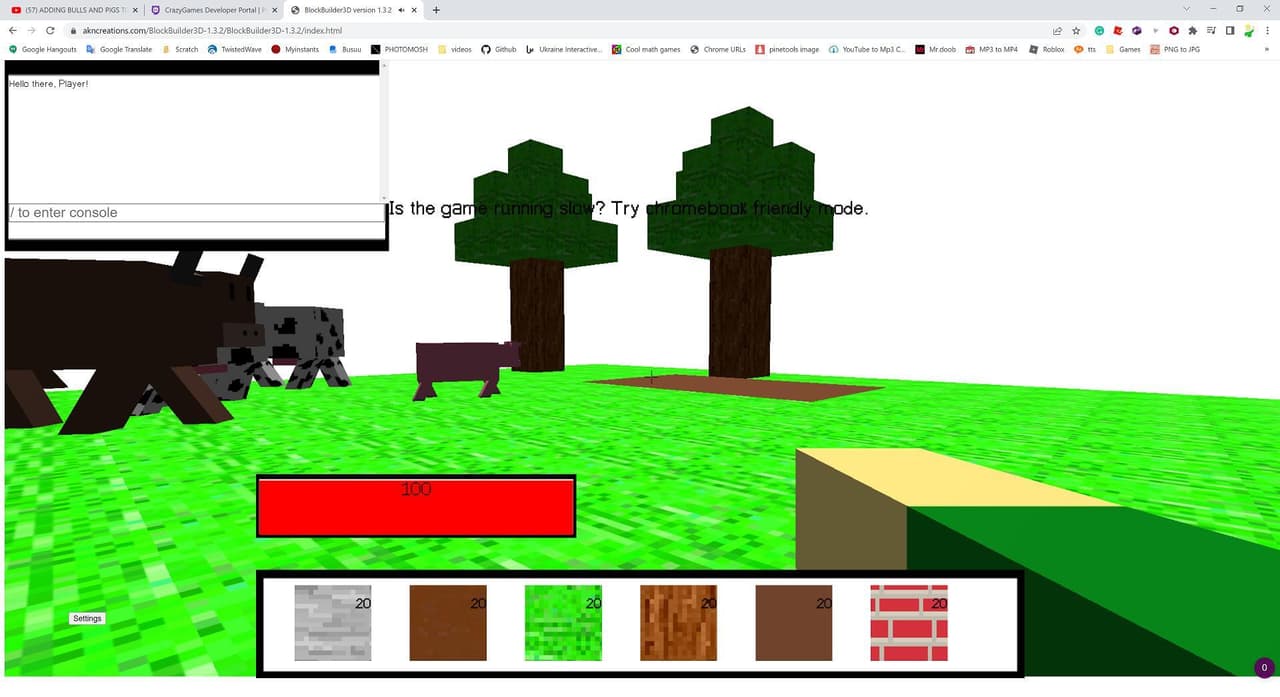Open the TwistedWave bookmark
The image size is (1280, 697).
[x=235, y=49]
